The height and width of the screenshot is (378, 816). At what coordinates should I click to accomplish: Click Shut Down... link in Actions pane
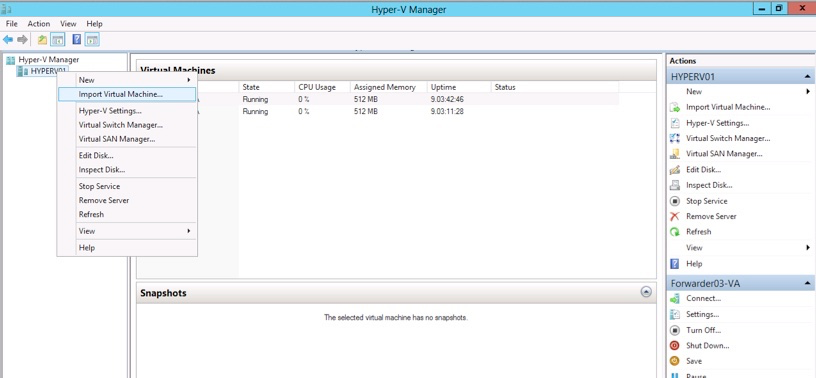[707, 346]
